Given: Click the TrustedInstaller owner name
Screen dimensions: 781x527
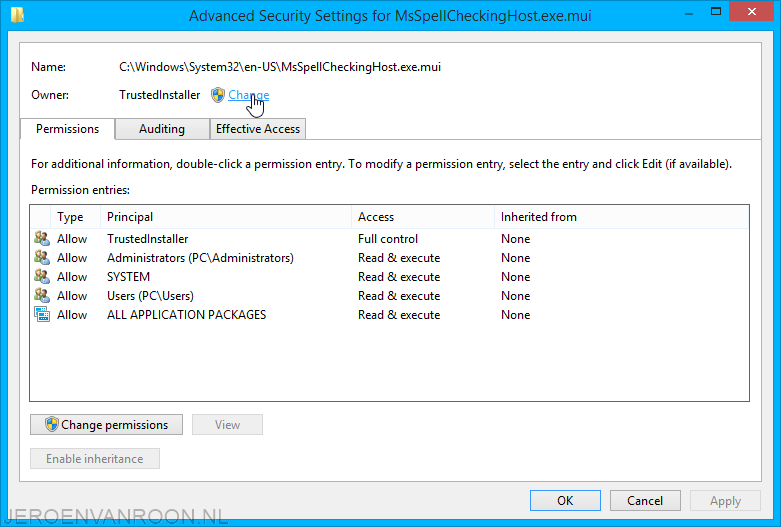Looking at the screenshot, I should (159, 95).
